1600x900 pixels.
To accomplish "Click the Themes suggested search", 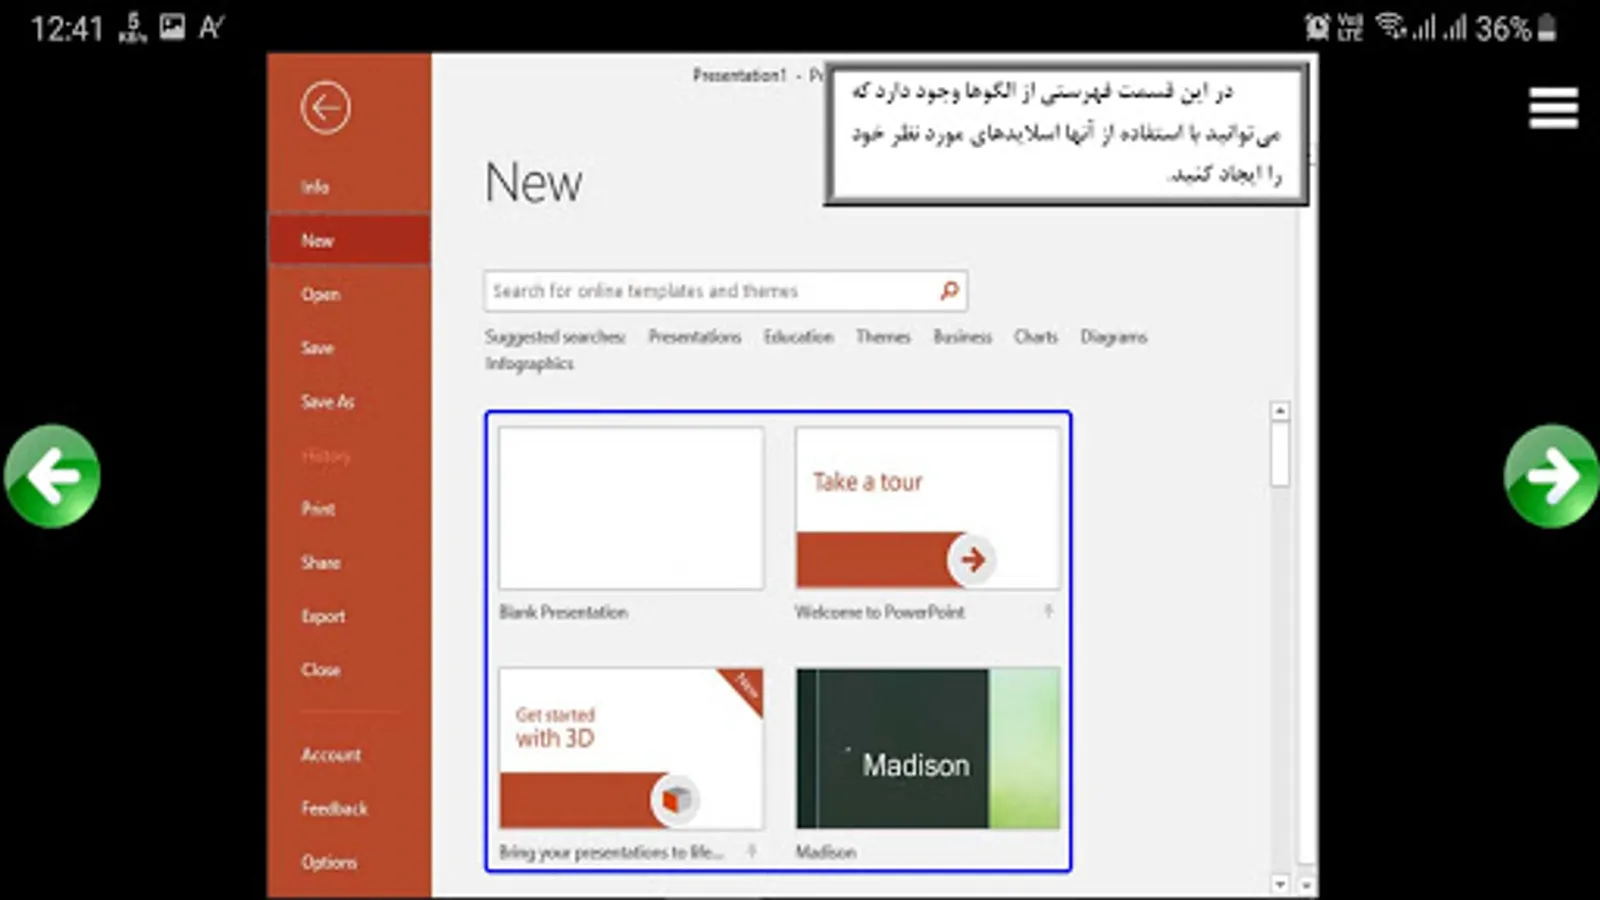I will click(883, 337).
